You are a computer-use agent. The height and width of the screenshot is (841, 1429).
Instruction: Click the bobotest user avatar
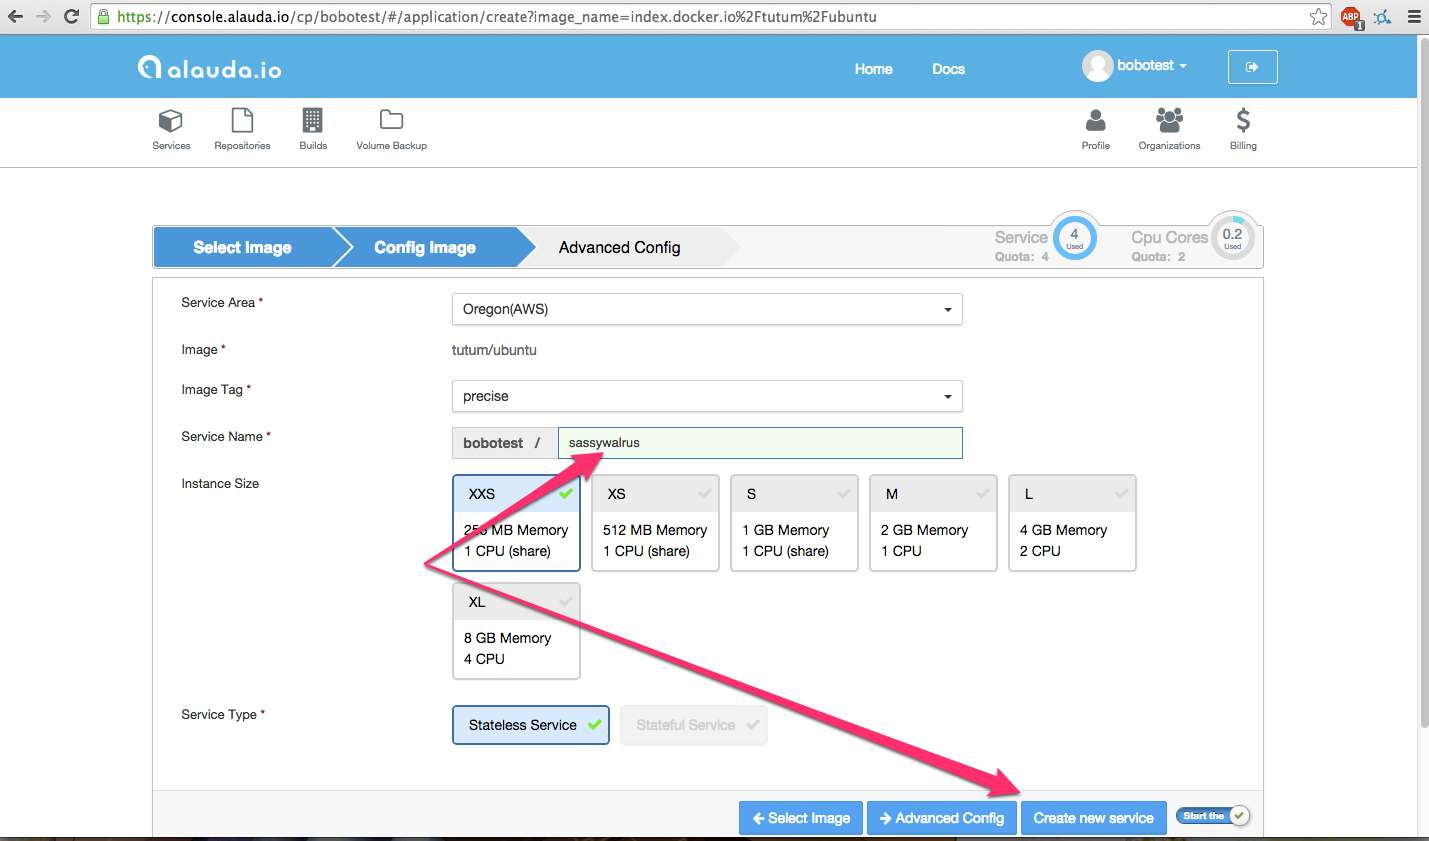(1097, 66)
